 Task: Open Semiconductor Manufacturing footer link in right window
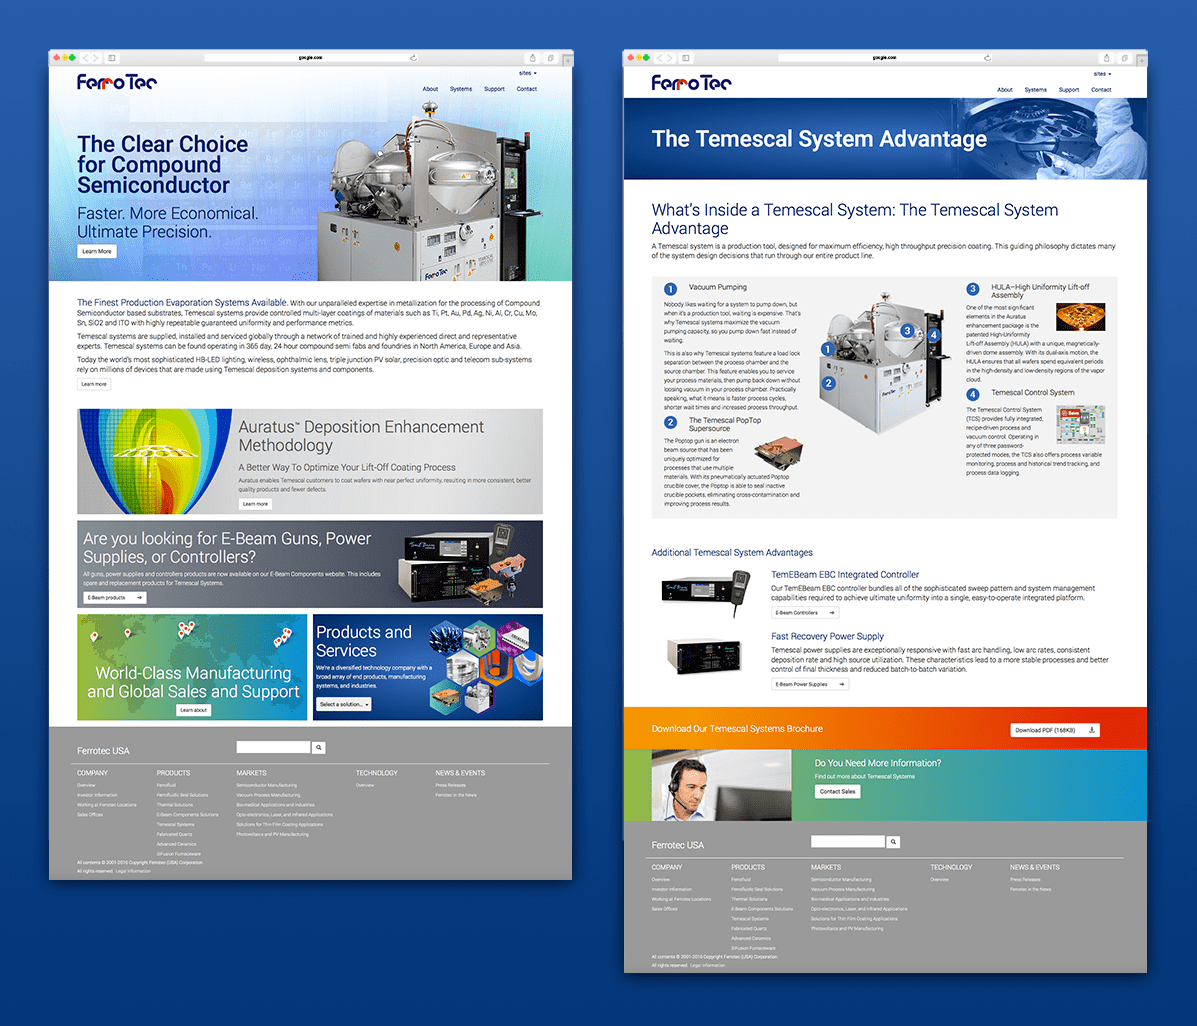pyautogui.click(x=841, y=879)
